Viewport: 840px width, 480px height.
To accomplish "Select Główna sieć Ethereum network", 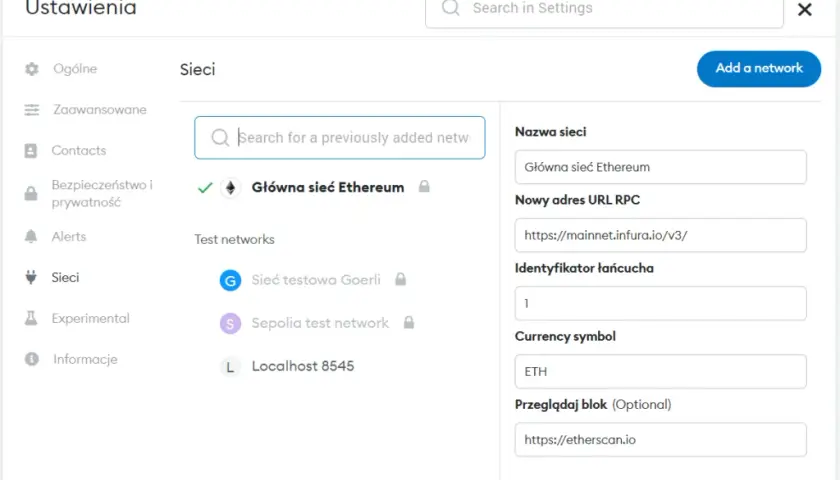I will coord(328,188).
